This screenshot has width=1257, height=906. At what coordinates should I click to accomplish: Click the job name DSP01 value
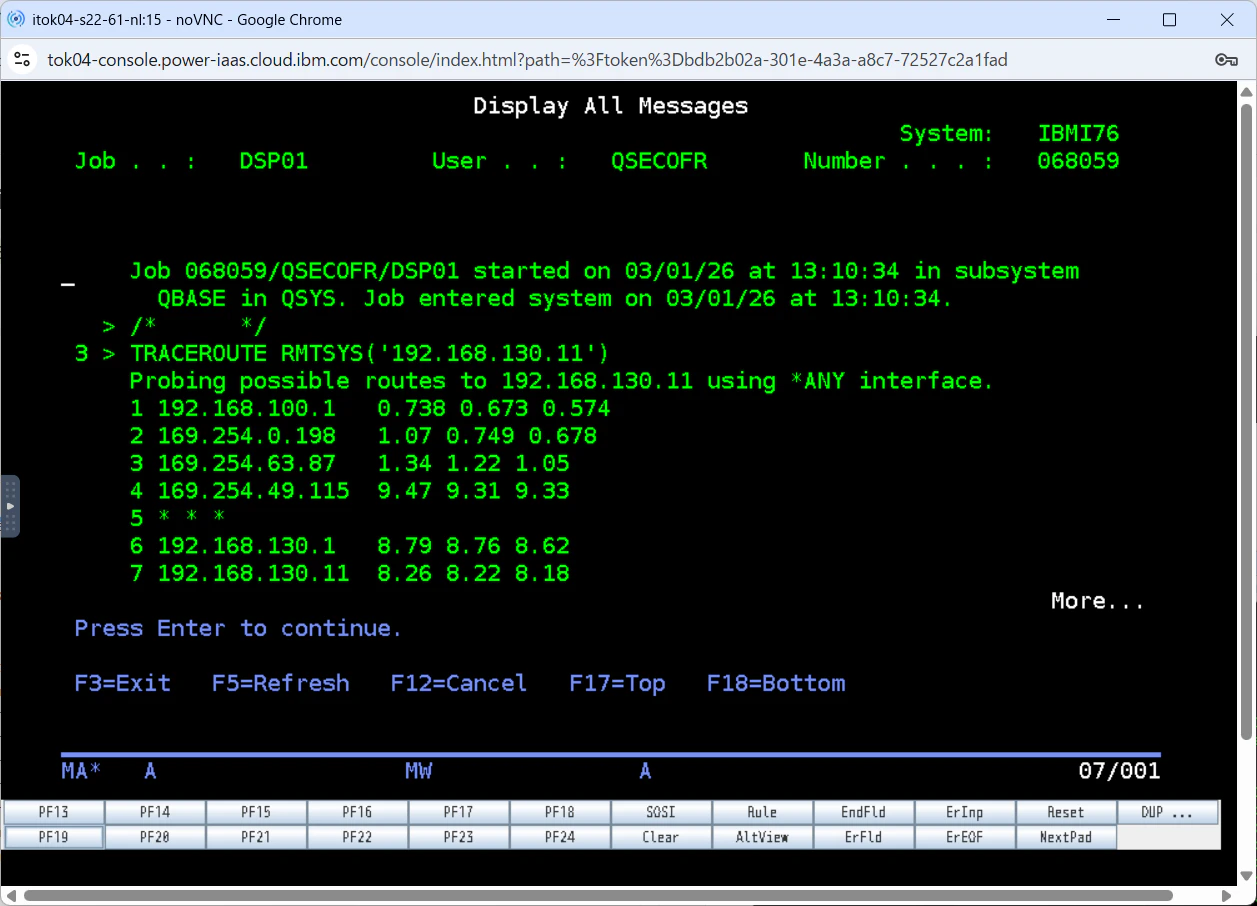click(x=273, y=161)
